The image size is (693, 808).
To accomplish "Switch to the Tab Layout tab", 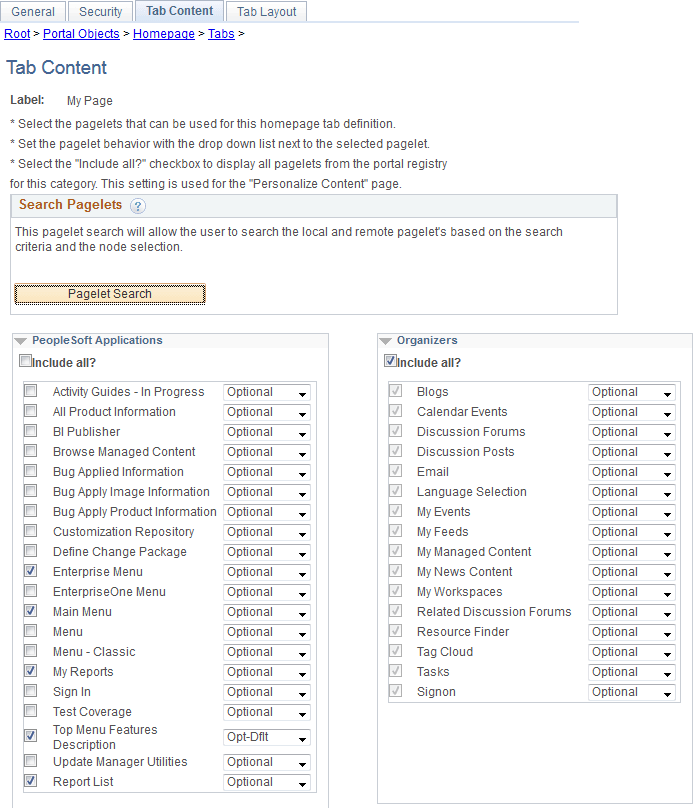I will (x=266, y=11).
